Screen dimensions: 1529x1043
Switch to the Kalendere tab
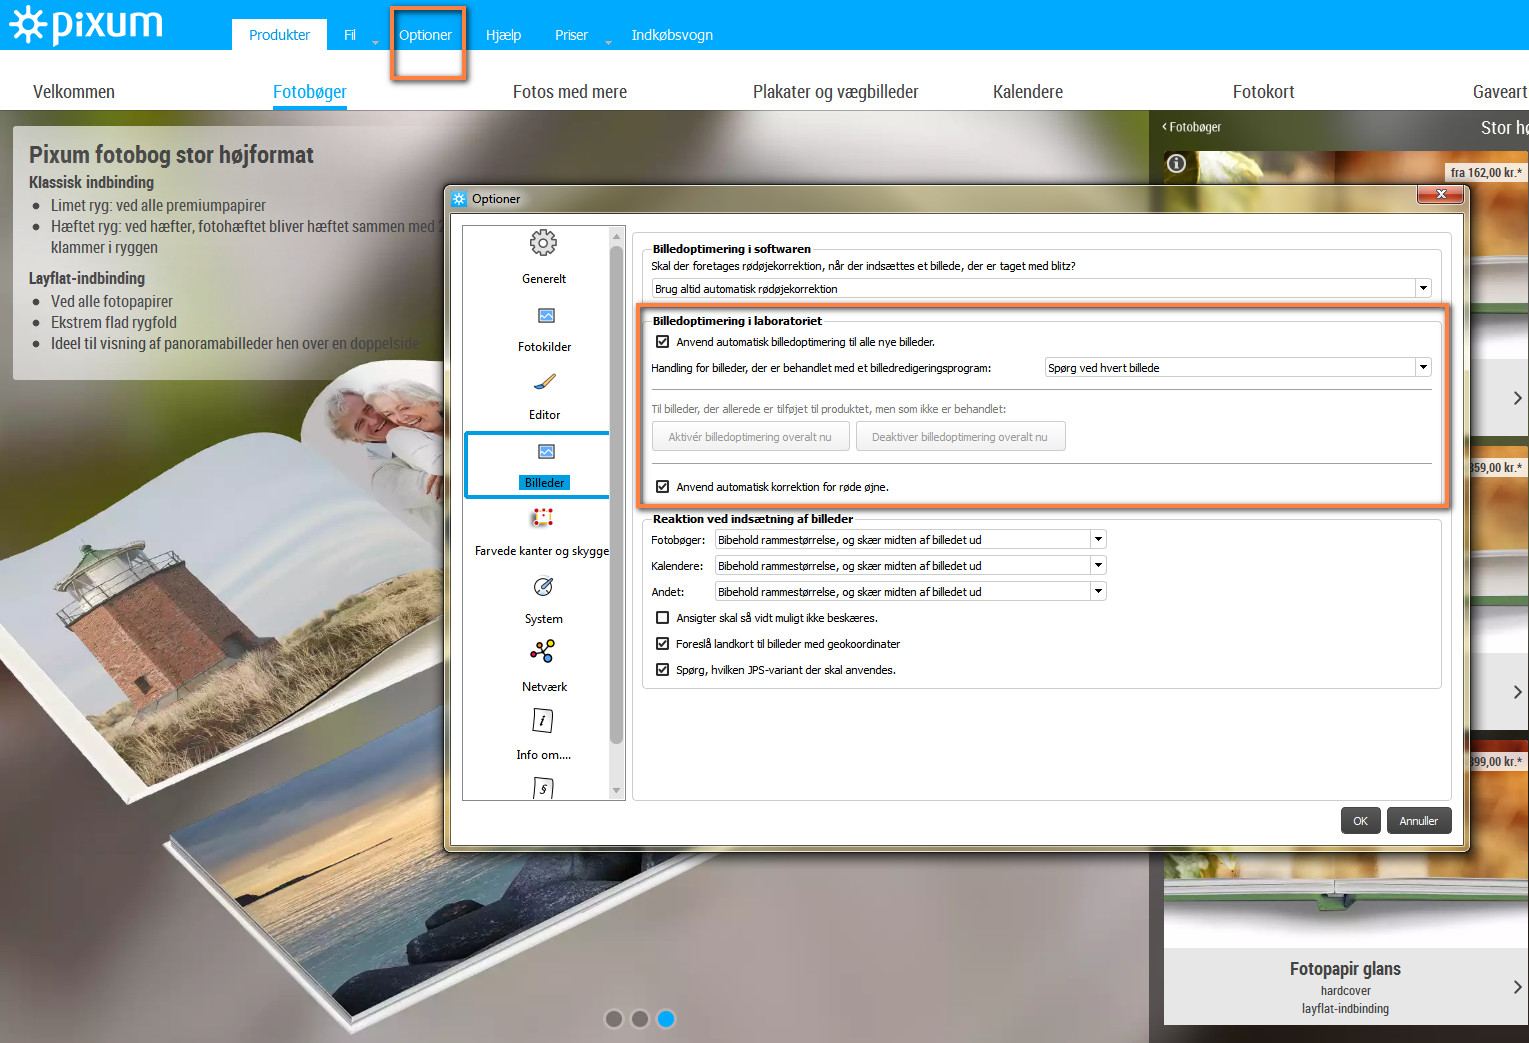tap(1027, 92)
